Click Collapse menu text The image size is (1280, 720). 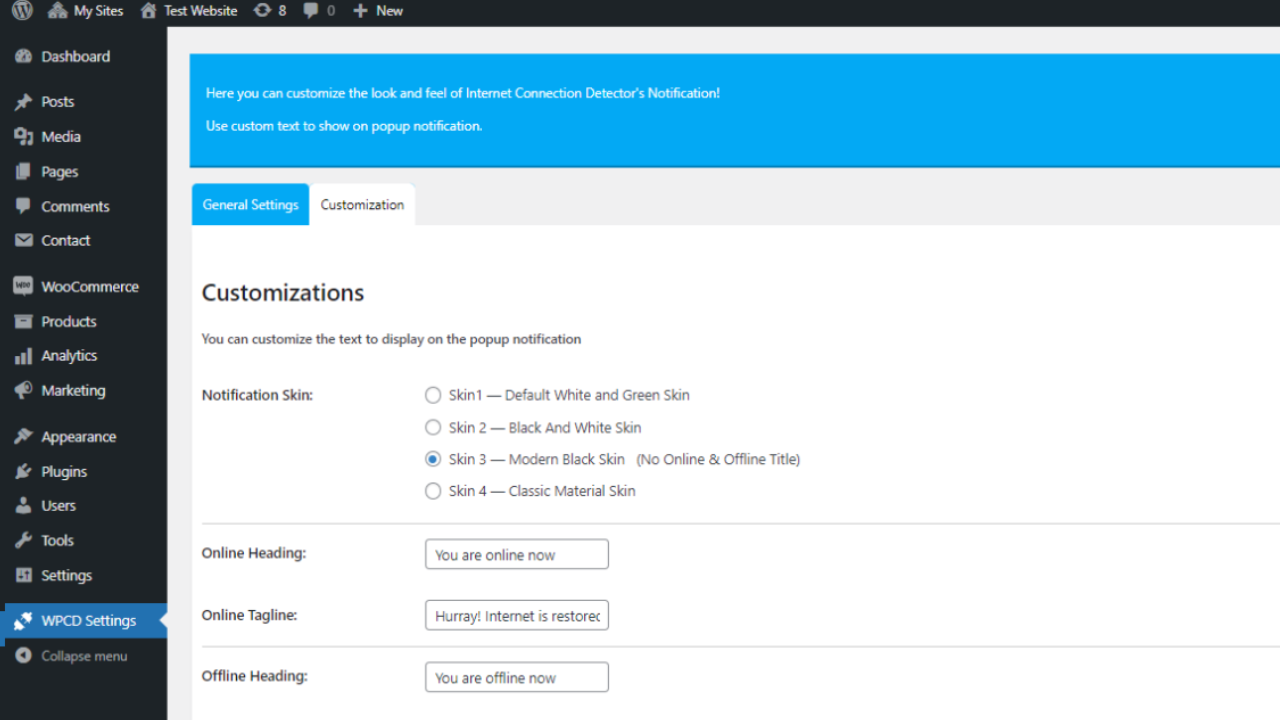click(84, 657)
